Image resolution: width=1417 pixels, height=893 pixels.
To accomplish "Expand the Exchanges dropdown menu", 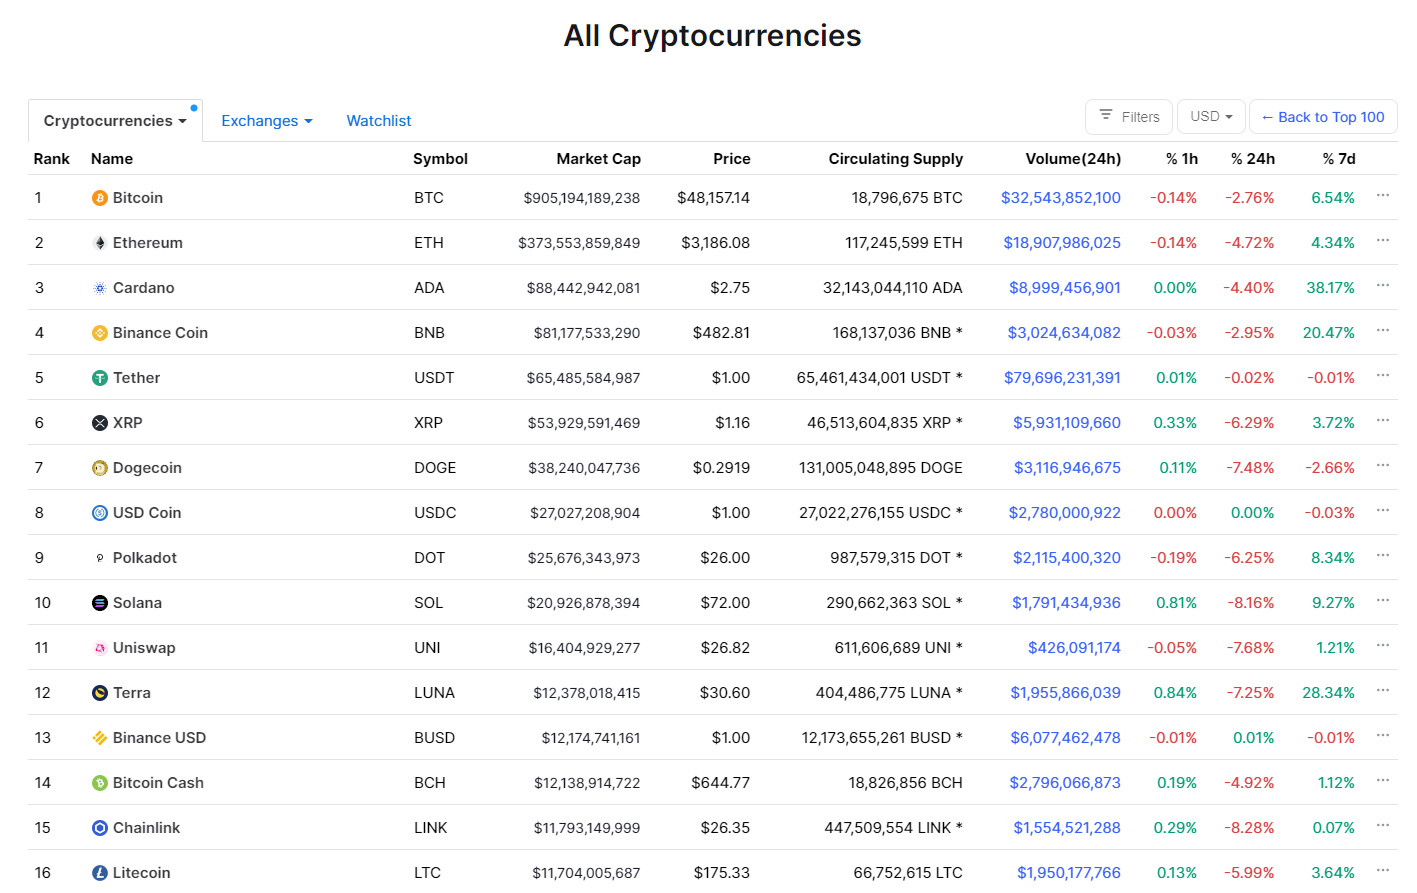I will [x=267, y=121].
